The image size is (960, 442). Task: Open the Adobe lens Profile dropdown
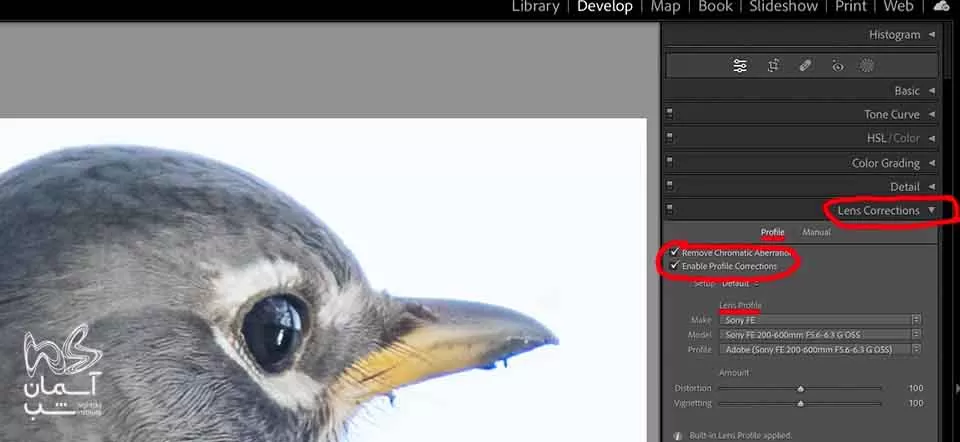click(x=821, y=350)
